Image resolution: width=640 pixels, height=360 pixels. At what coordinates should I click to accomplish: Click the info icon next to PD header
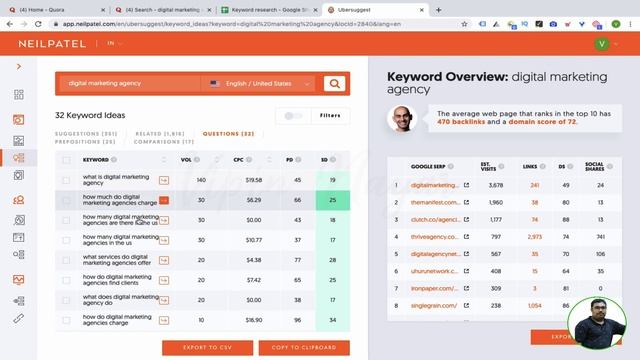coord(298,160)
